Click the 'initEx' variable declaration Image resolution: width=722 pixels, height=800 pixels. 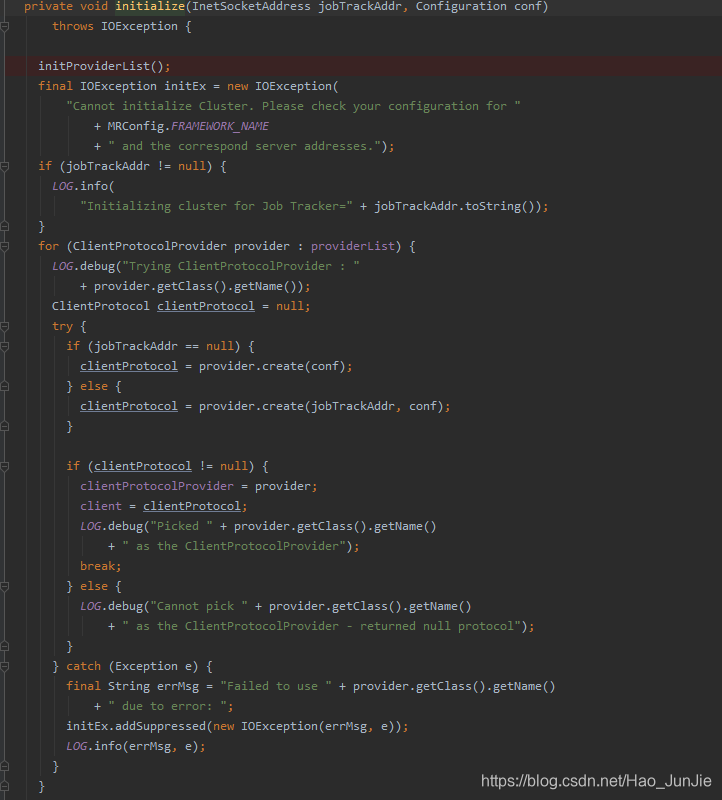click(185, 86)
